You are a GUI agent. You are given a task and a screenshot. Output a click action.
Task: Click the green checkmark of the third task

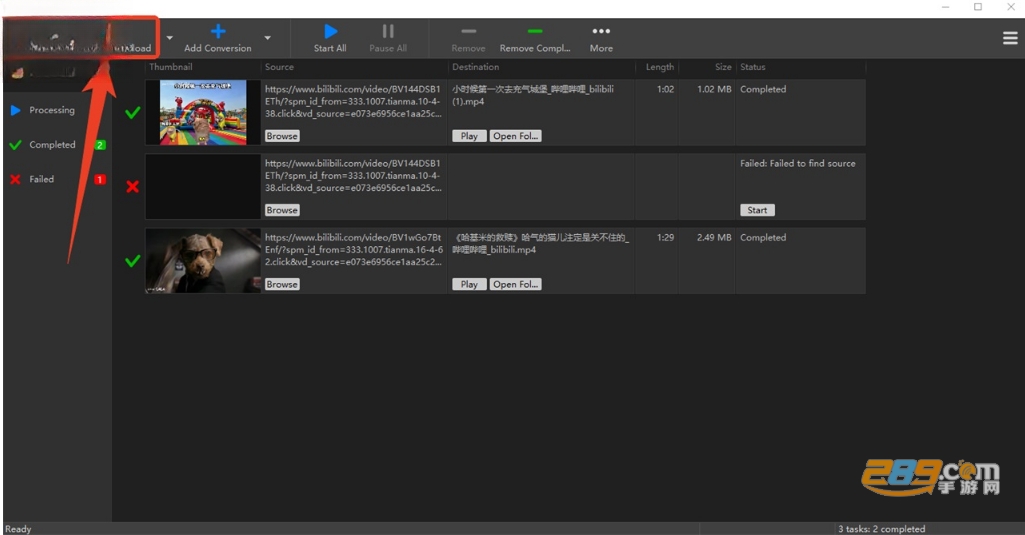(x=133, y=261)
